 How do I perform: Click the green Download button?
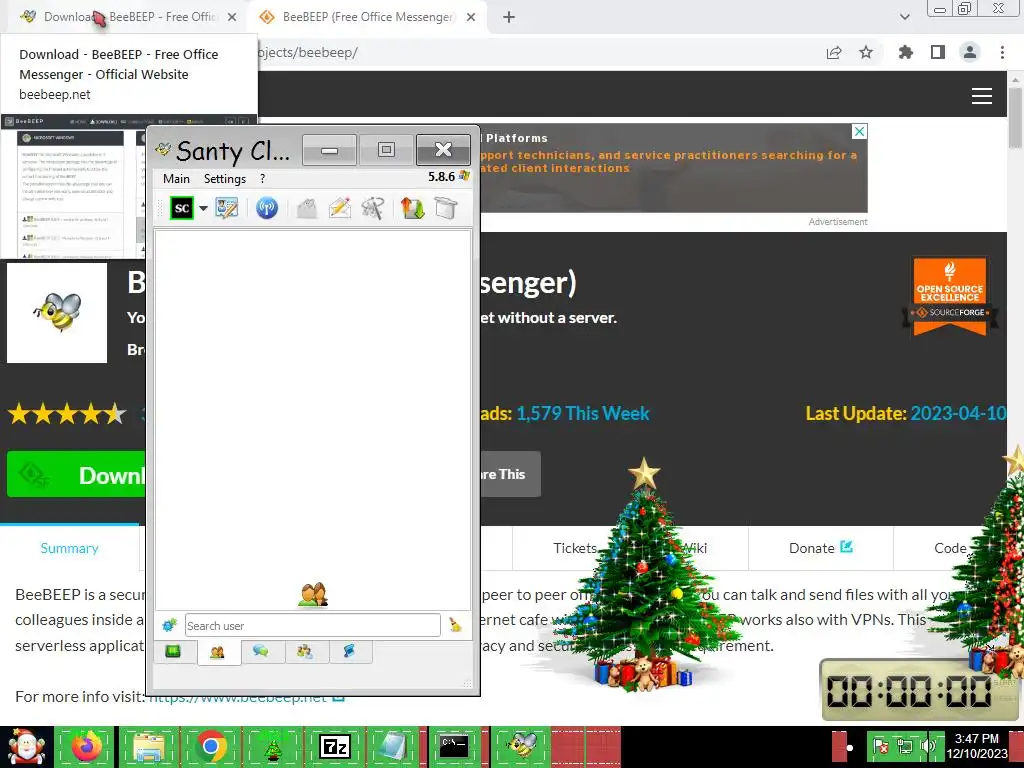point(76,475)
